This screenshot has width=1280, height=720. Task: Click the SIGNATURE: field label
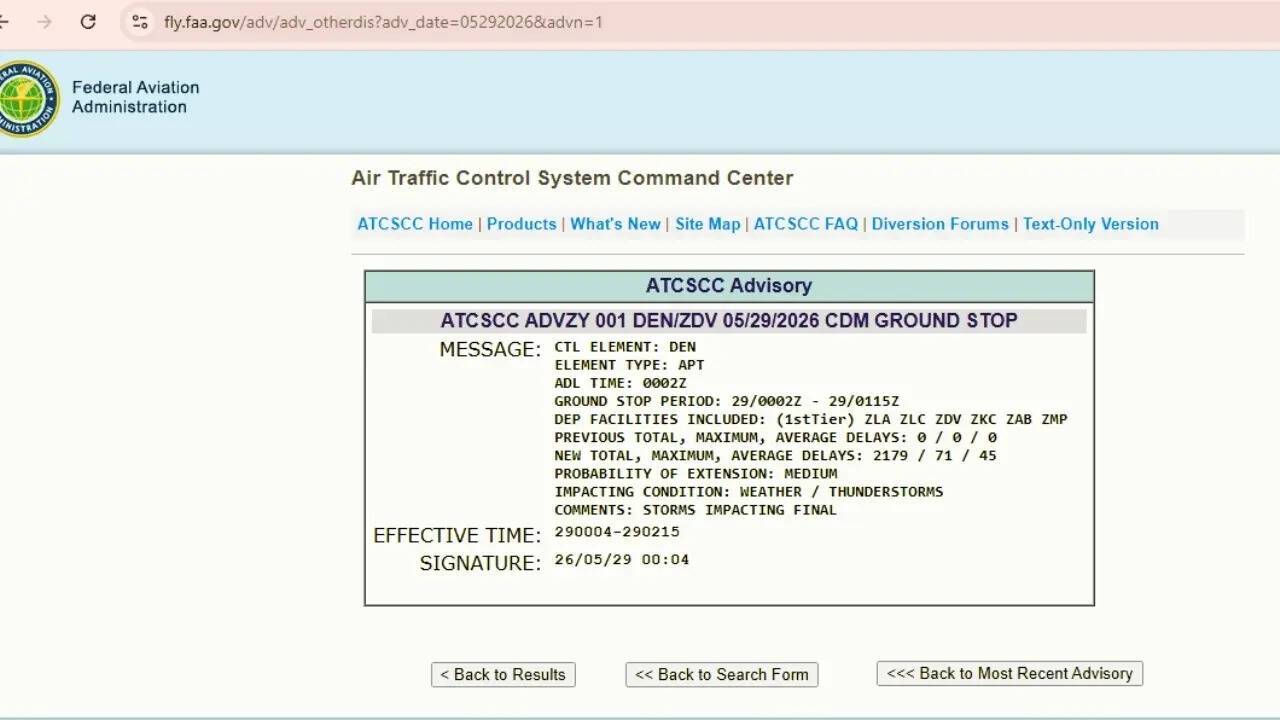[480, 564]
